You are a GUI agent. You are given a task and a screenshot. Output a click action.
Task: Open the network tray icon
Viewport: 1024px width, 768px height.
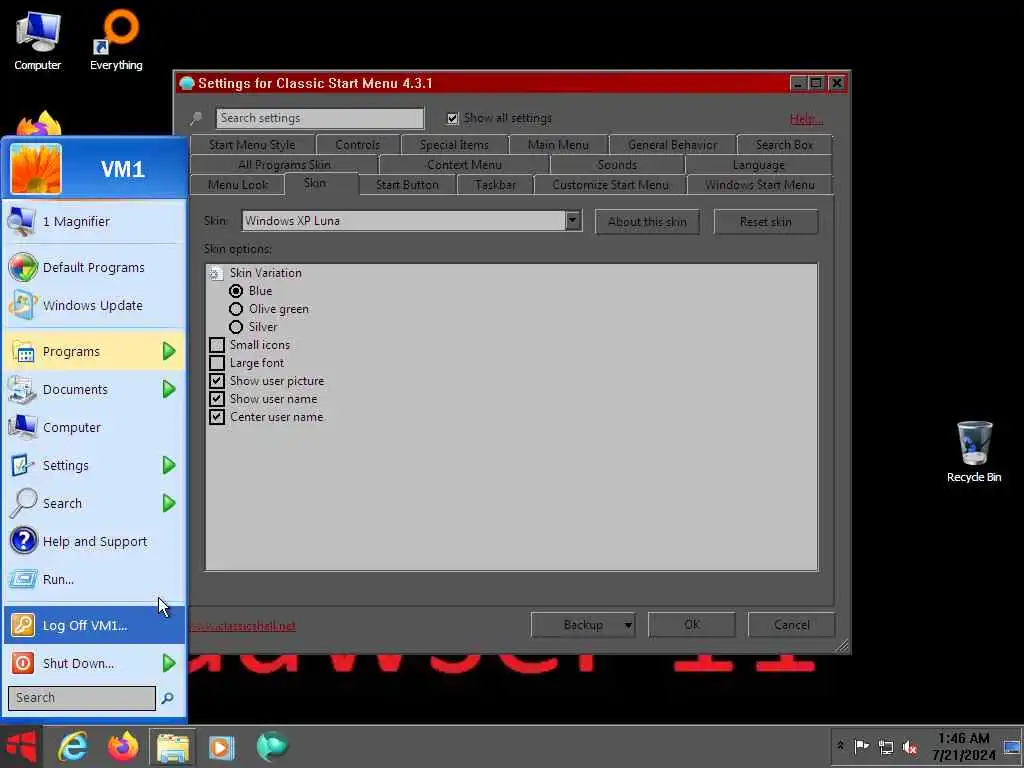point(886,746)
